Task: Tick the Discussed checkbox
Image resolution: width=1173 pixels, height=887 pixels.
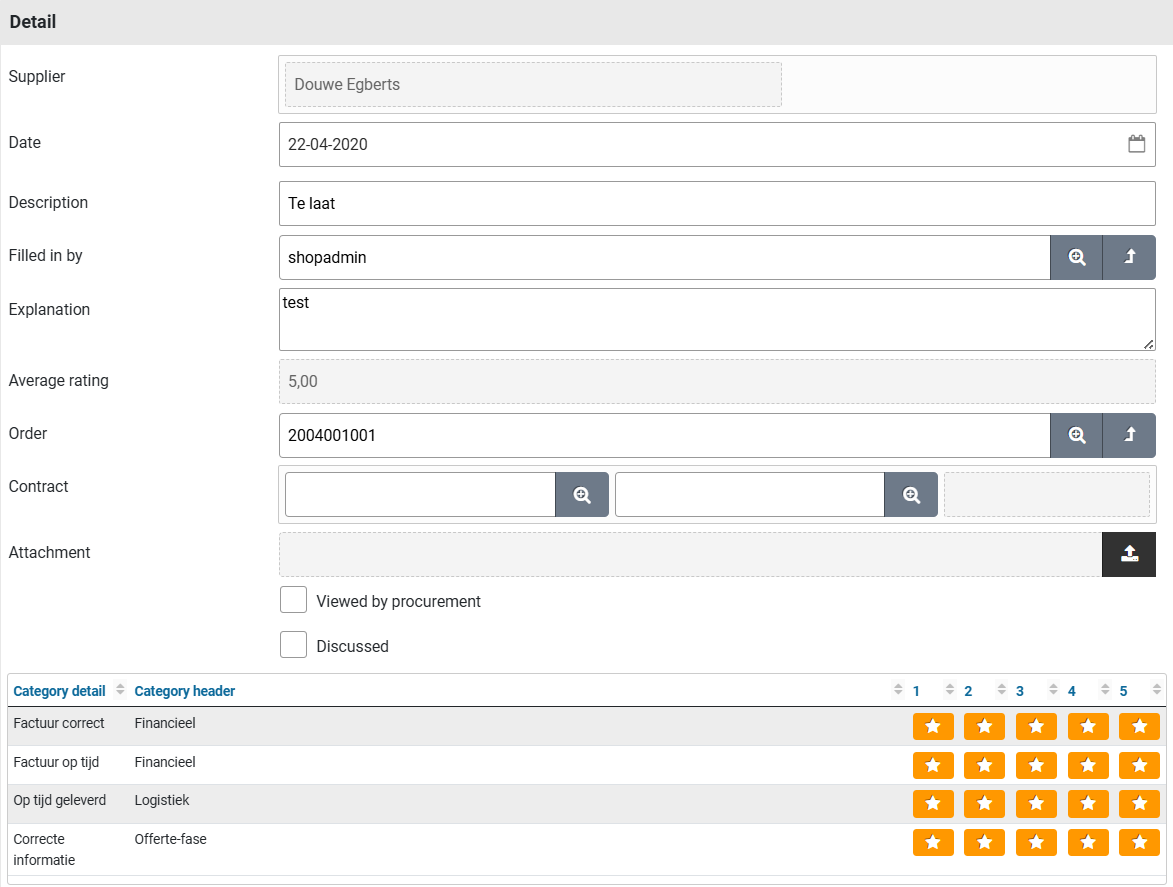Action: point(293,645)
